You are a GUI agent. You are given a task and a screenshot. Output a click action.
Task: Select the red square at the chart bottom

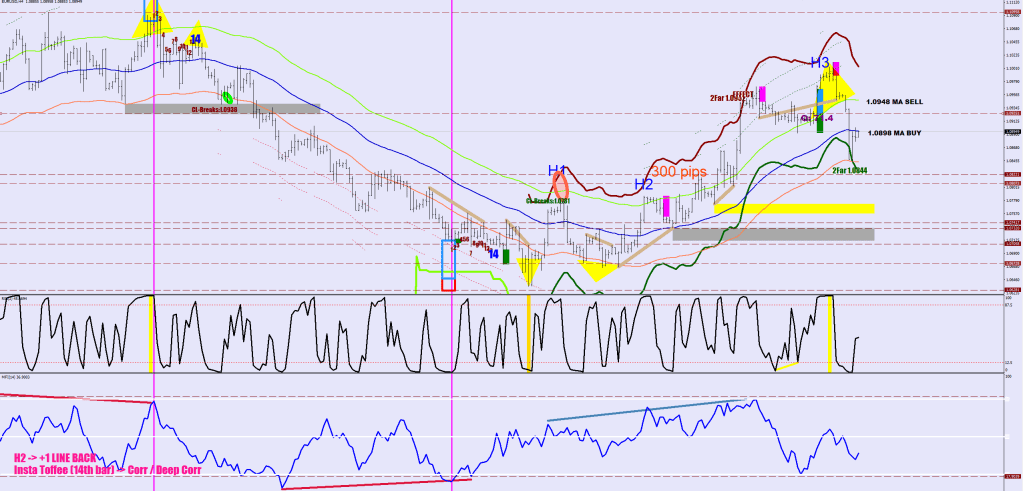[x=448, y=284]
